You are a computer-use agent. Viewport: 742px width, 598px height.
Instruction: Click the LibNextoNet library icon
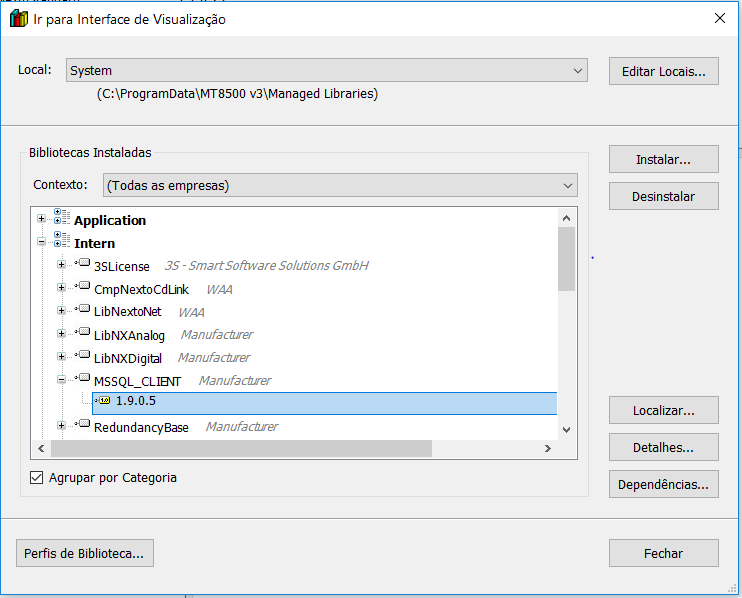(83, 311)
